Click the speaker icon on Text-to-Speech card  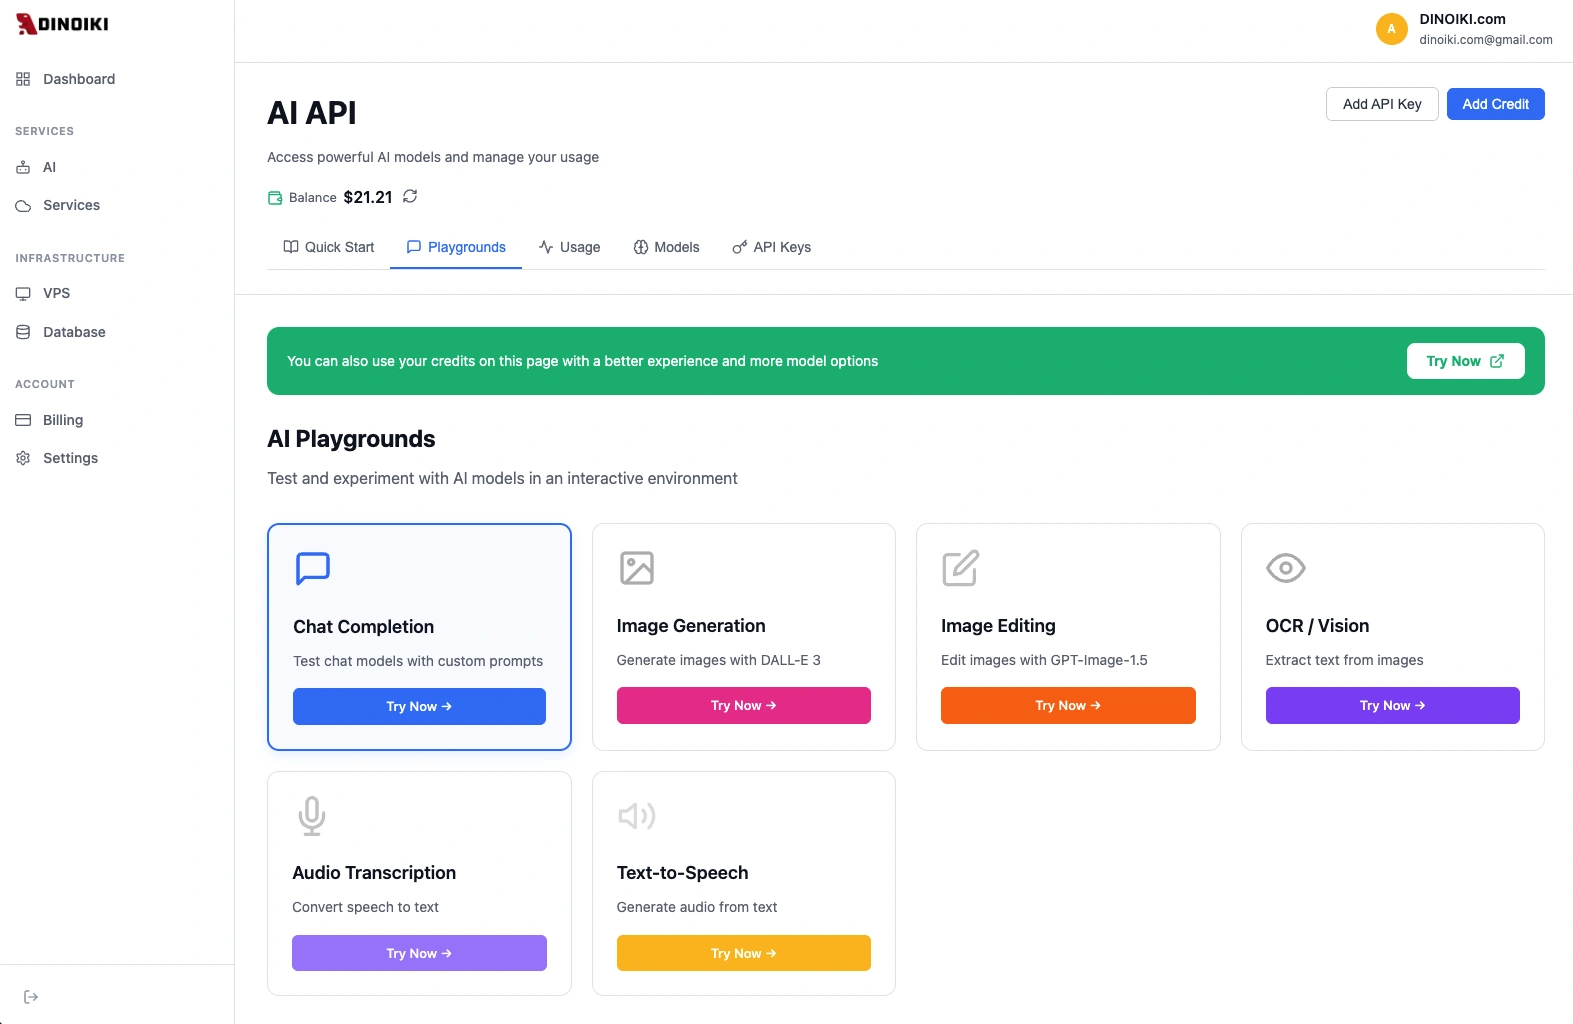coord(636,816)
